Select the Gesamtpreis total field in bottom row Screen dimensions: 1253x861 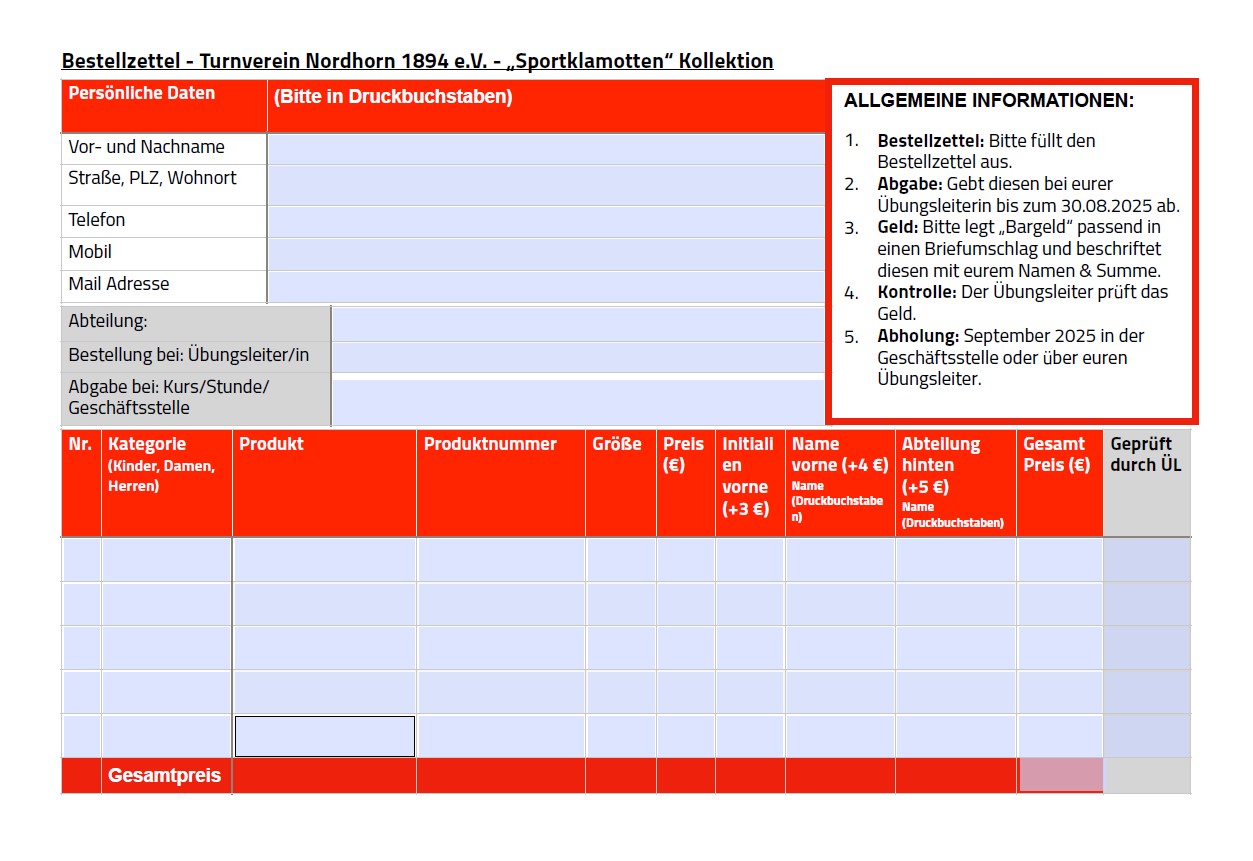[x=1060, y=775]
